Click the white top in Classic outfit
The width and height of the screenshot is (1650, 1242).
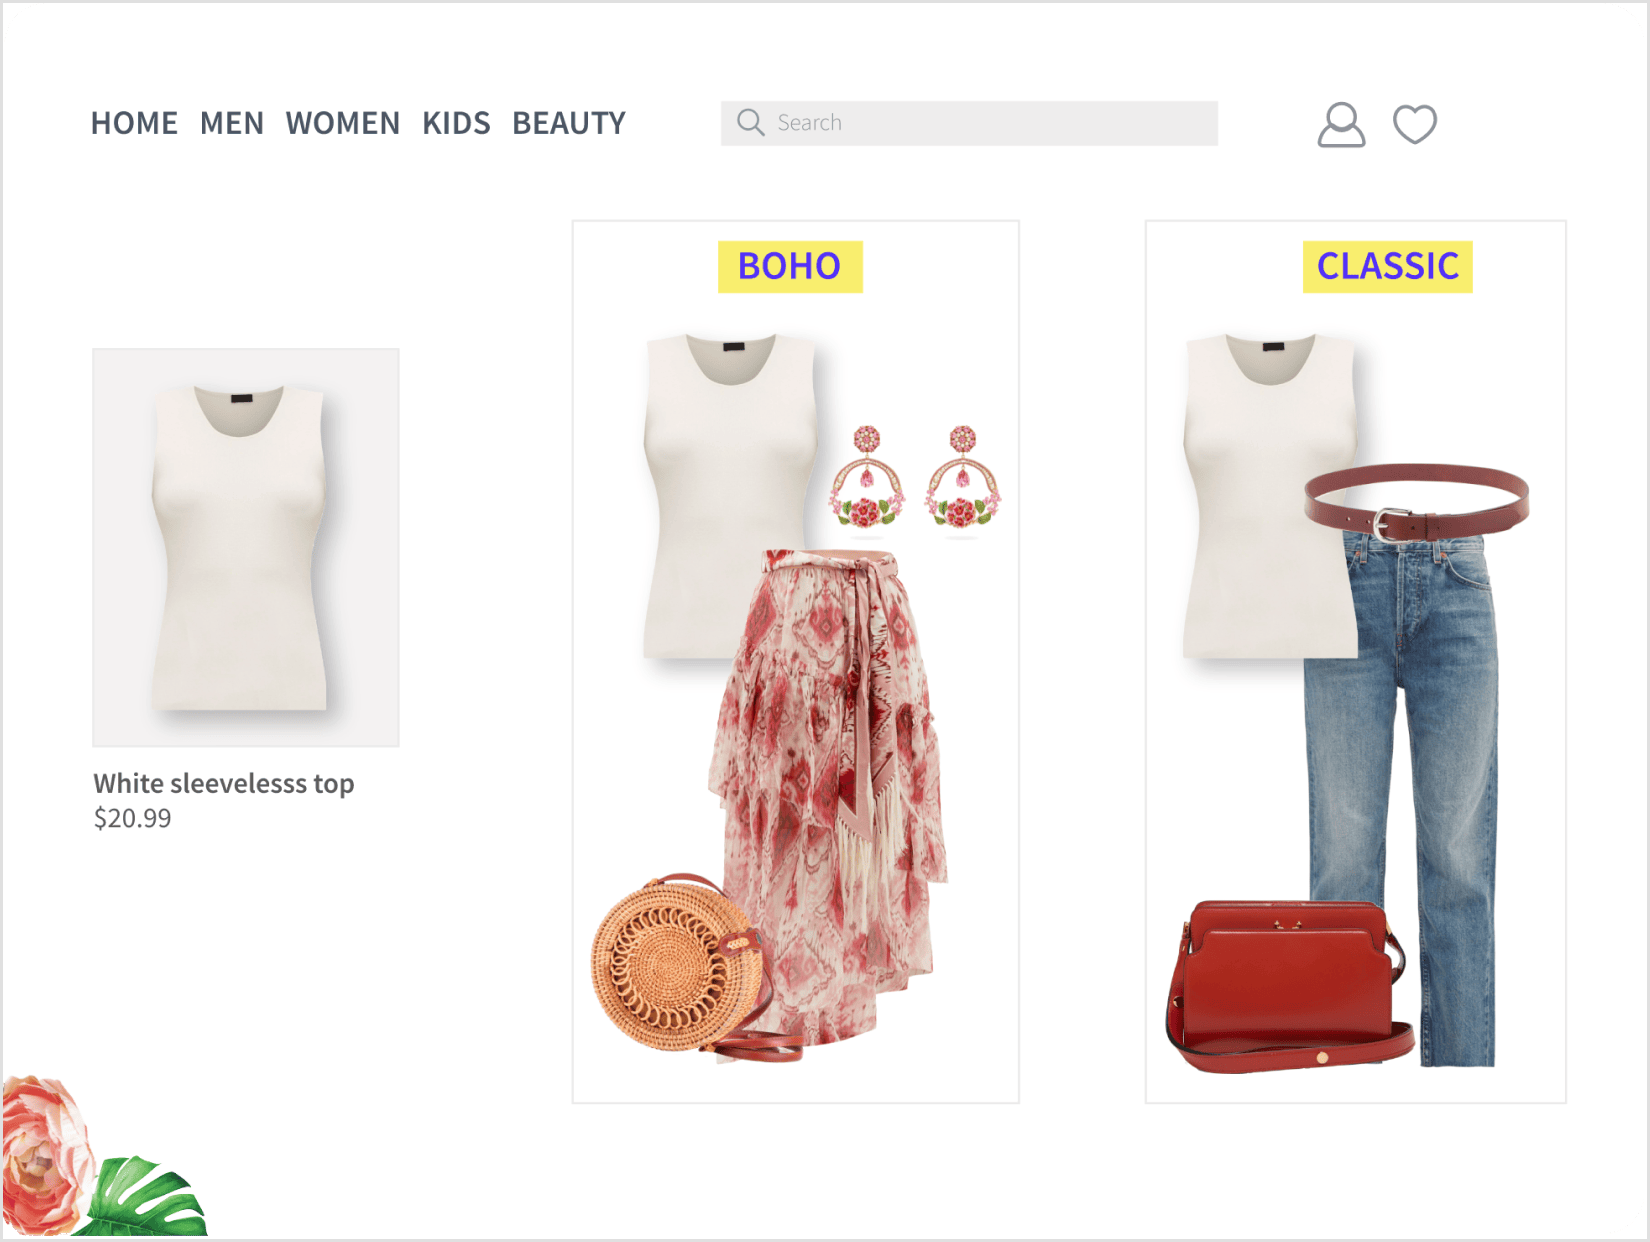point(1270,497)
